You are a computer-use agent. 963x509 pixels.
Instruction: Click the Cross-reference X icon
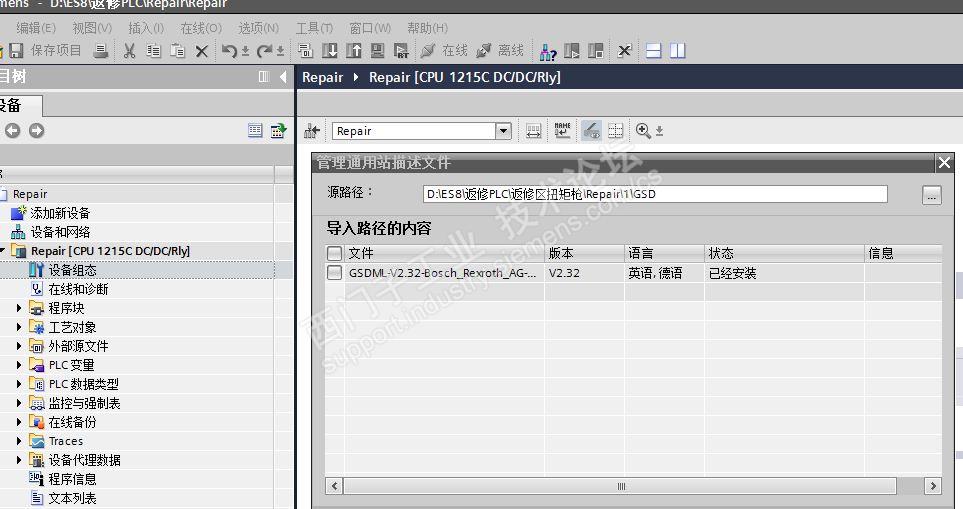(625, 51)
